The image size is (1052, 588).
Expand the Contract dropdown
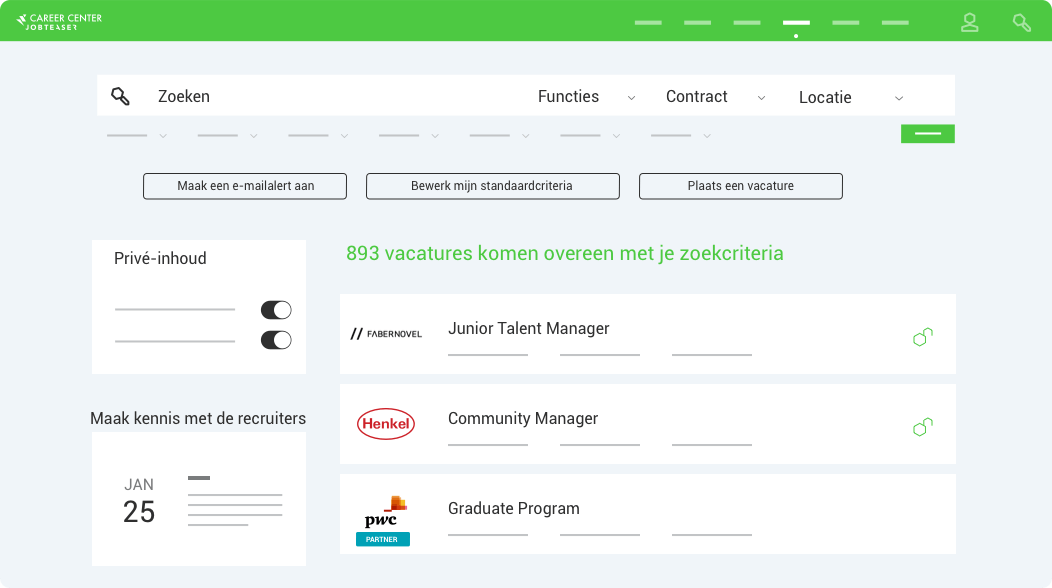coord(715,97)
